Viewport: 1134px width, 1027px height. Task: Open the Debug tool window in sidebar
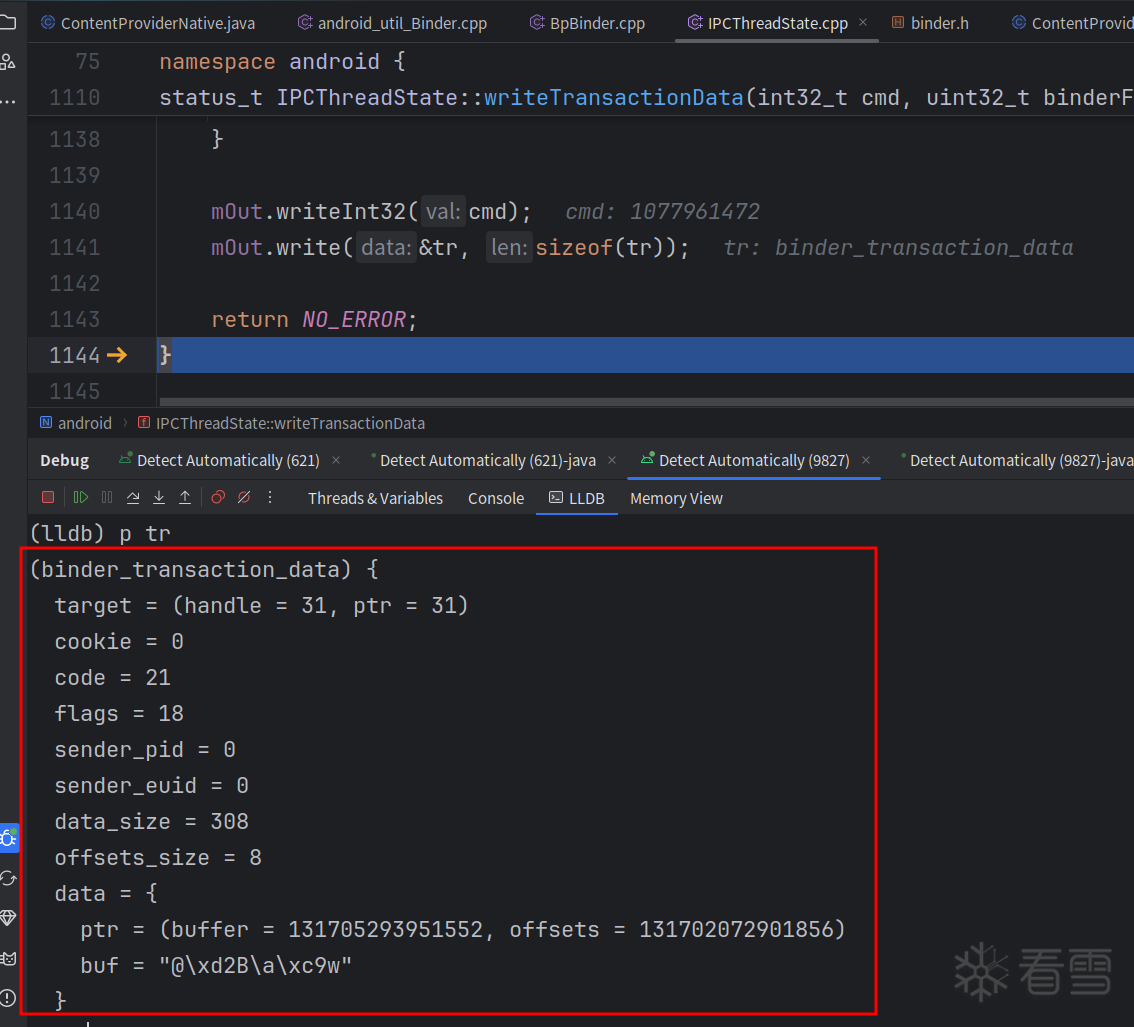(x=9, y=838)
